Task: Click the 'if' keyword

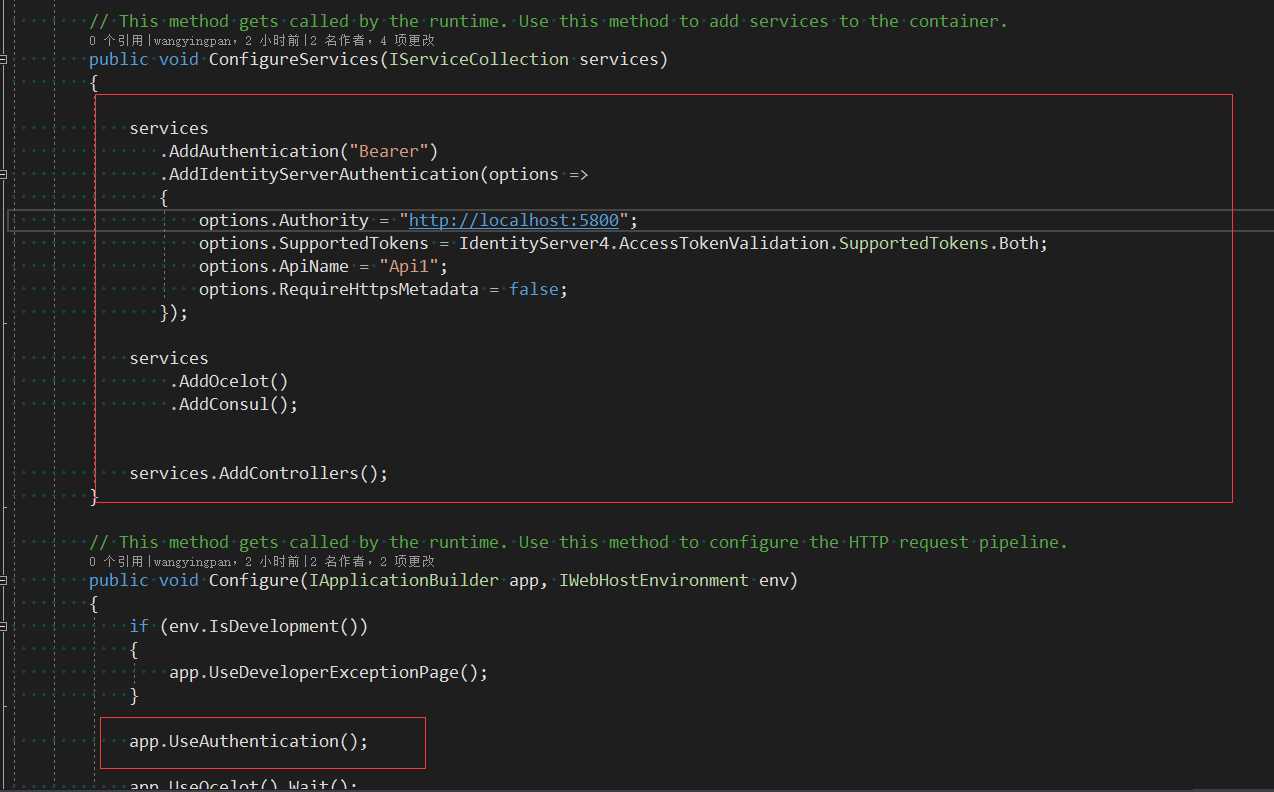Action: 139,627
